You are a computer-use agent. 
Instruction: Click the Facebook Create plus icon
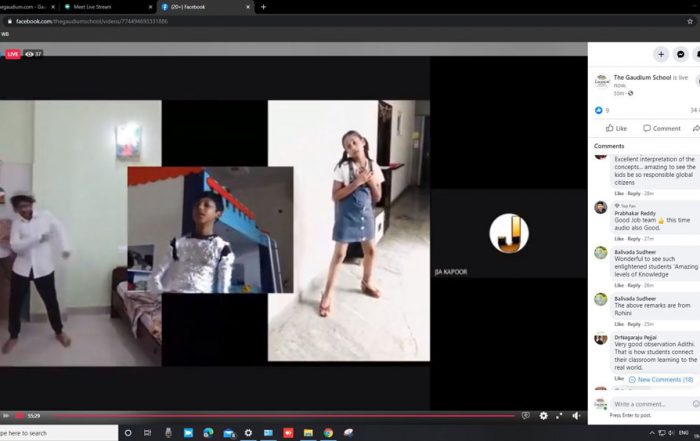click(x=661, y=54)
